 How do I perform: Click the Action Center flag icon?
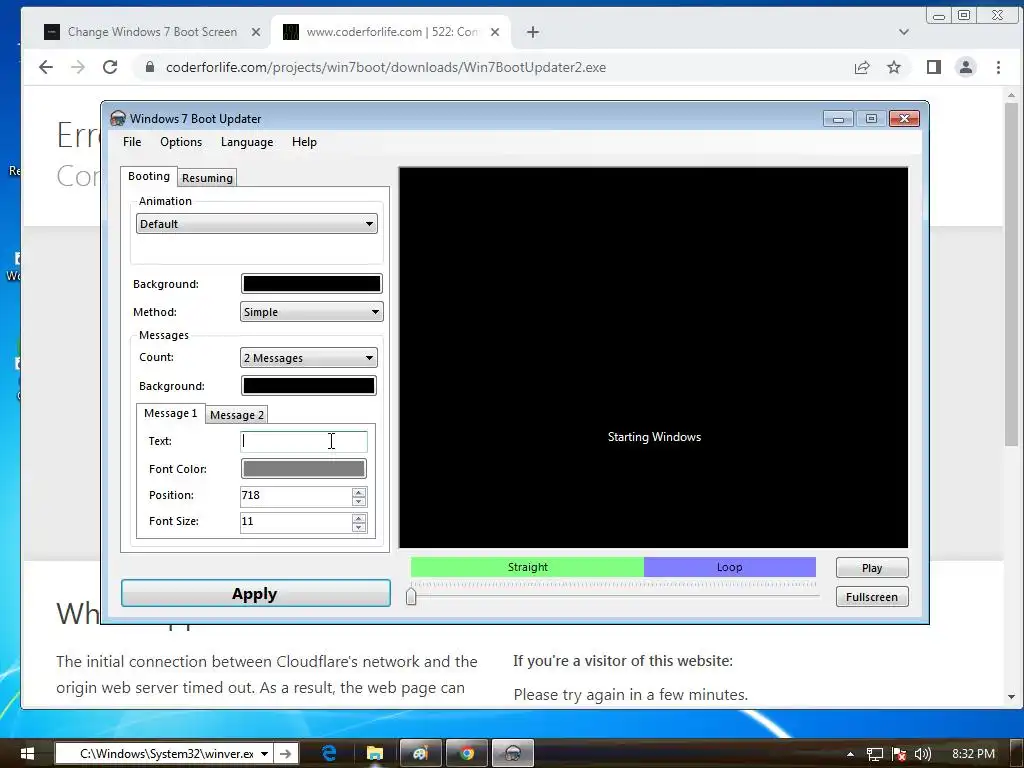(899, 754)
